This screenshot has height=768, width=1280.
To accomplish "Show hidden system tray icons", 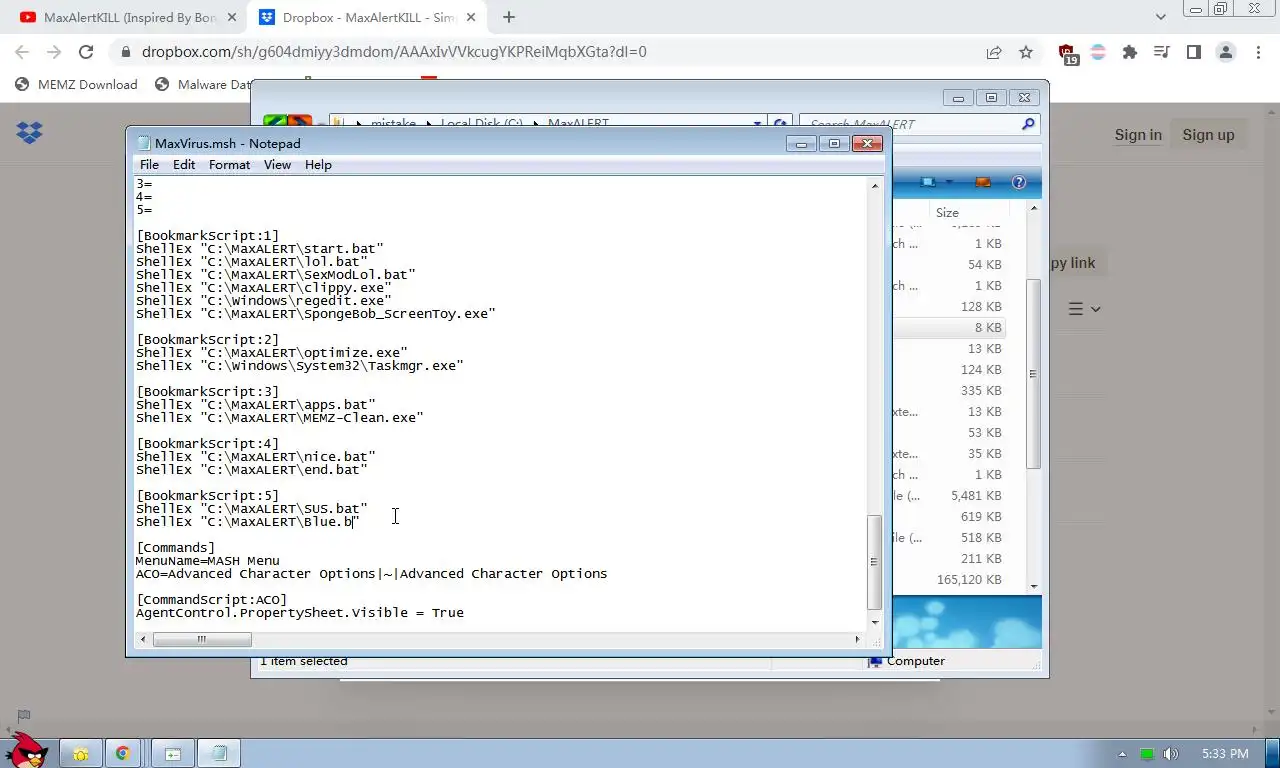I will coord(1122,754).
